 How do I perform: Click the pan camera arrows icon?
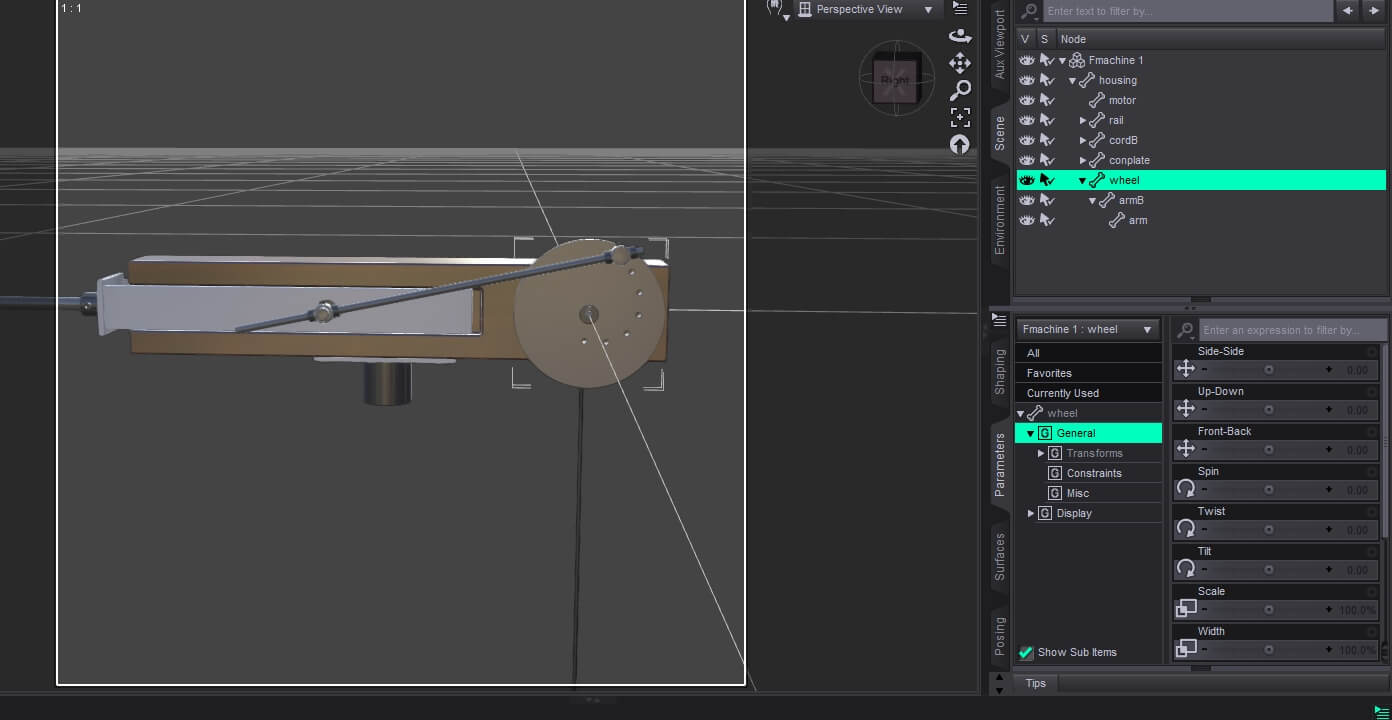(x=960, y=63)
